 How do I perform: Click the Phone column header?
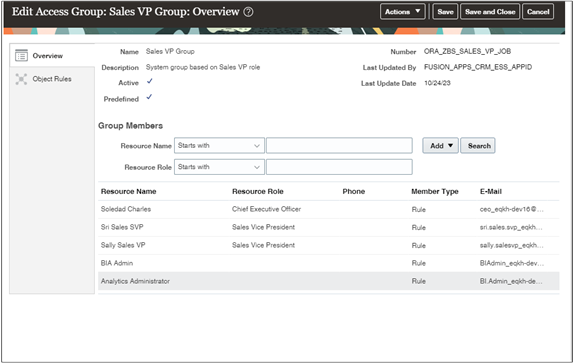point(354,191)
